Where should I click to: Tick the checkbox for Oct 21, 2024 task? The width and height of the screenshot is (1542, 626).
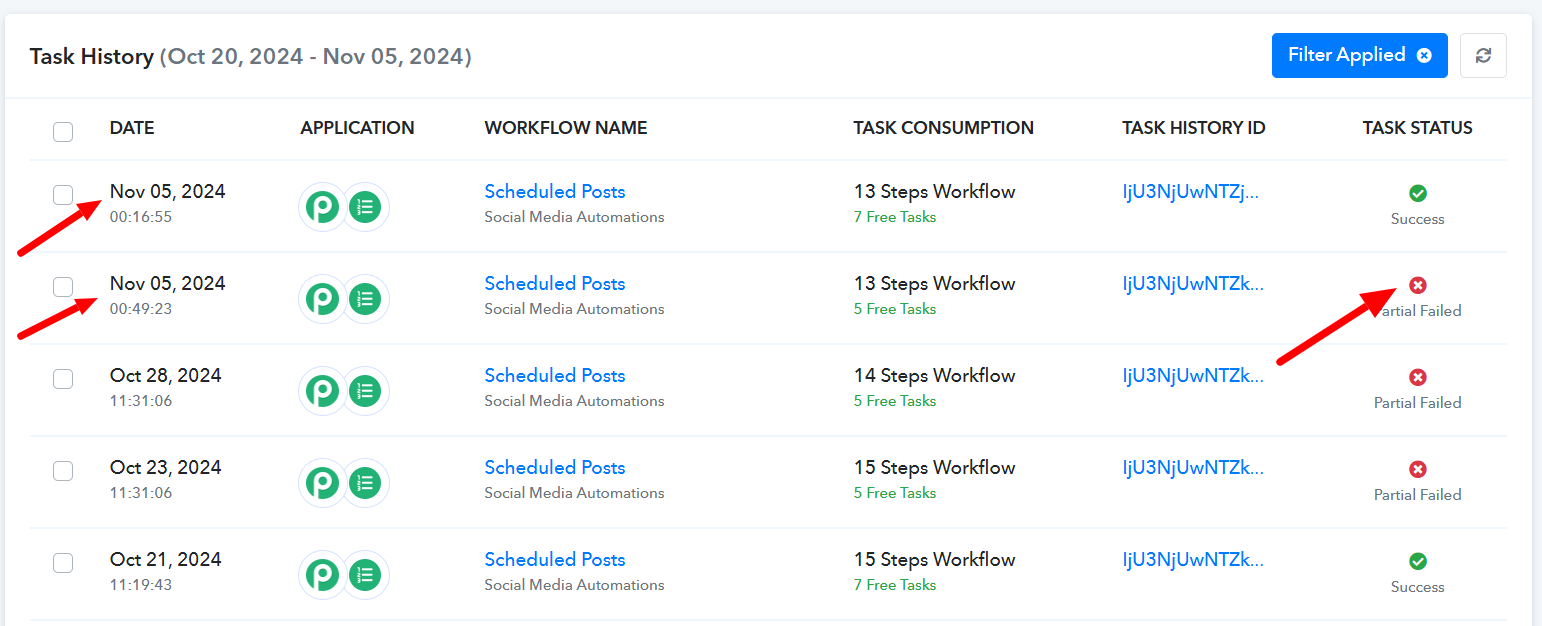point(63,562)
